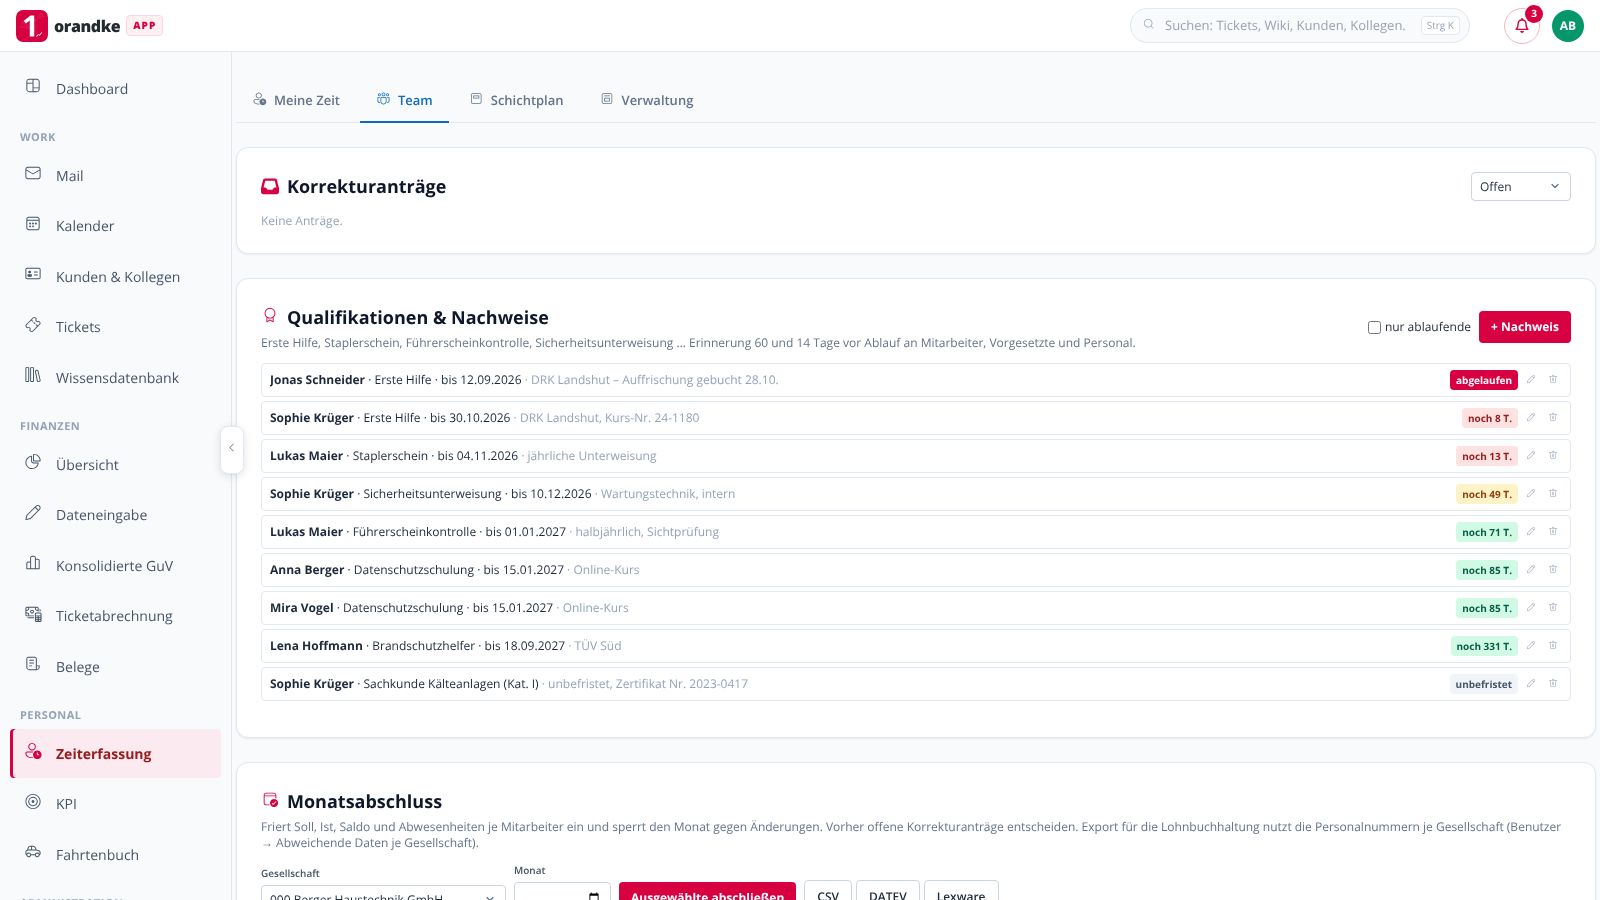Click the 'unbefristet' badge
This screenshot has width=1600, height=900.
[x=1484, y=684]
